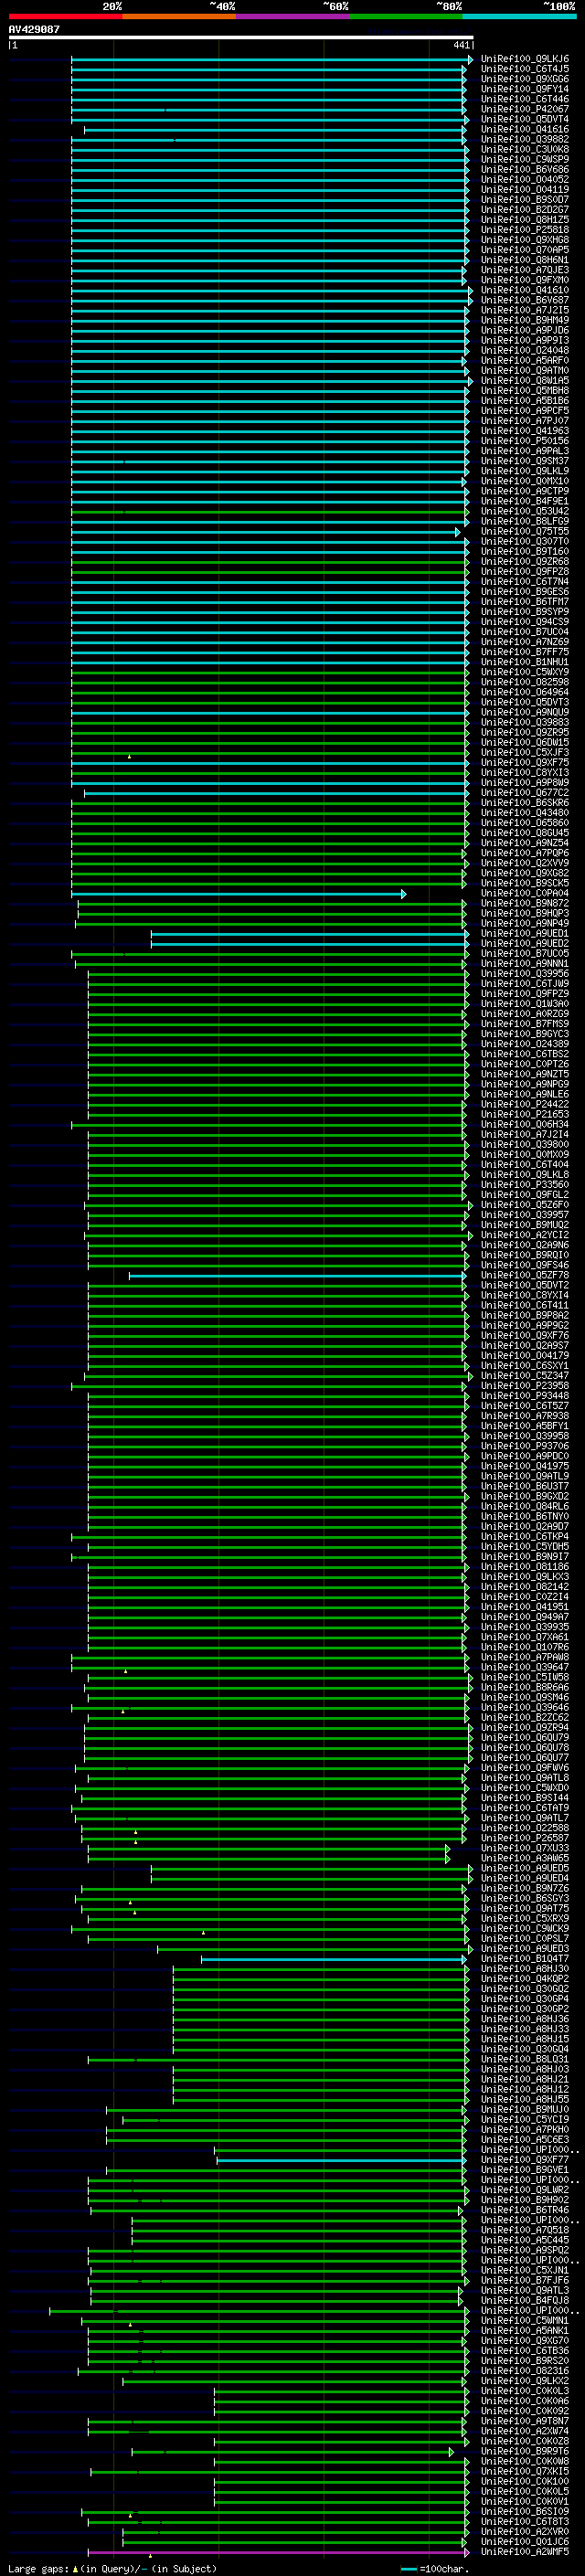Choose the UniRef100_Q9LWR2 entry

[x=525, y=2189]
